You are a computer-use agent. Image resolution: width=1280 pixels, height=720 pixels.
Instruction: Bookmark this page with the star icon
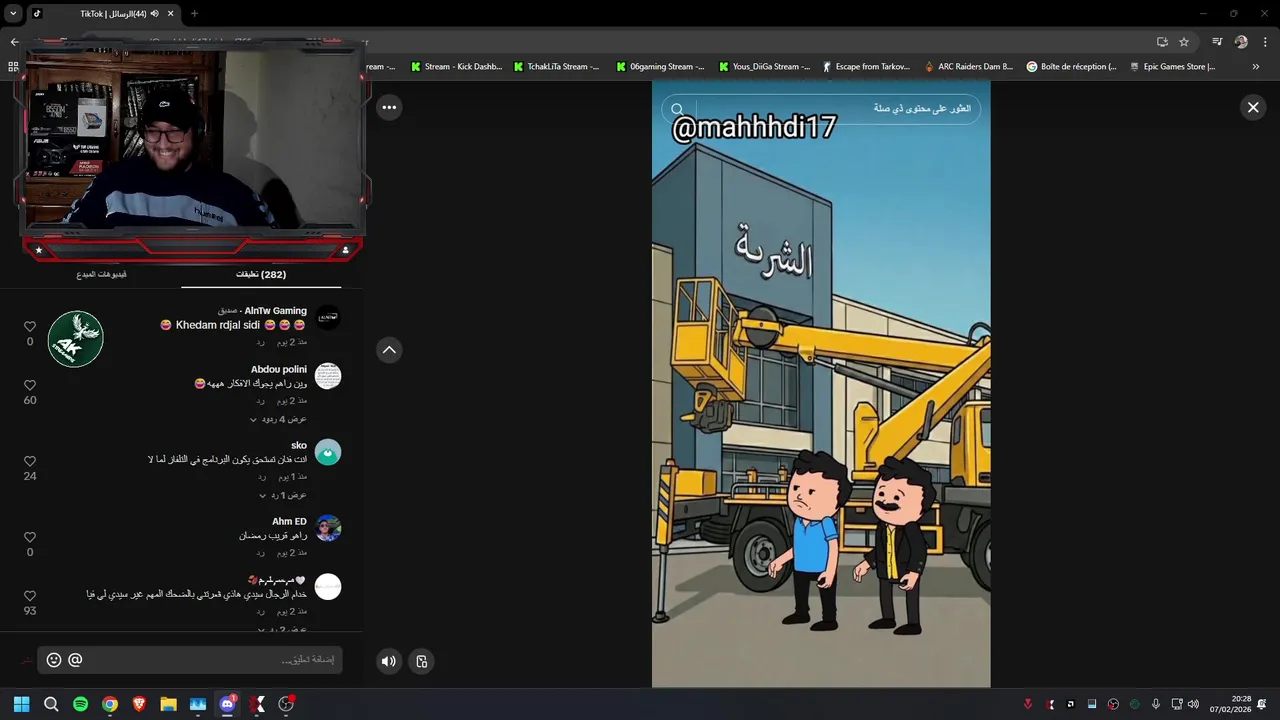tap(1184, 42)
